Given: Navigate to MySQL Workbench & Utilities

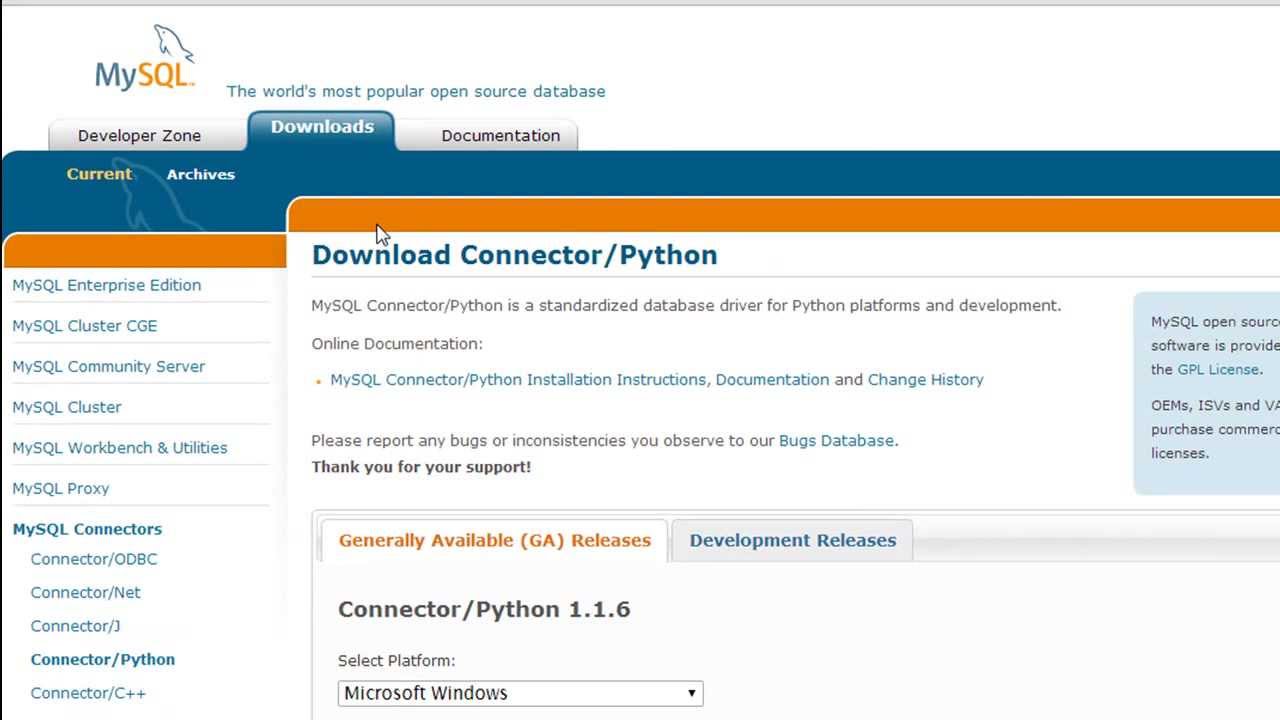Looking at the screenshot, I should pos(119,447).
